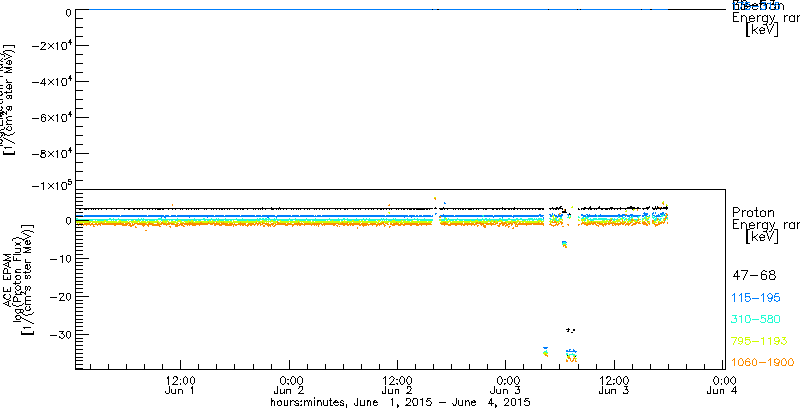Click the black outlier points near -30
This screenshot has height=410, width=800.
point(571,330)
